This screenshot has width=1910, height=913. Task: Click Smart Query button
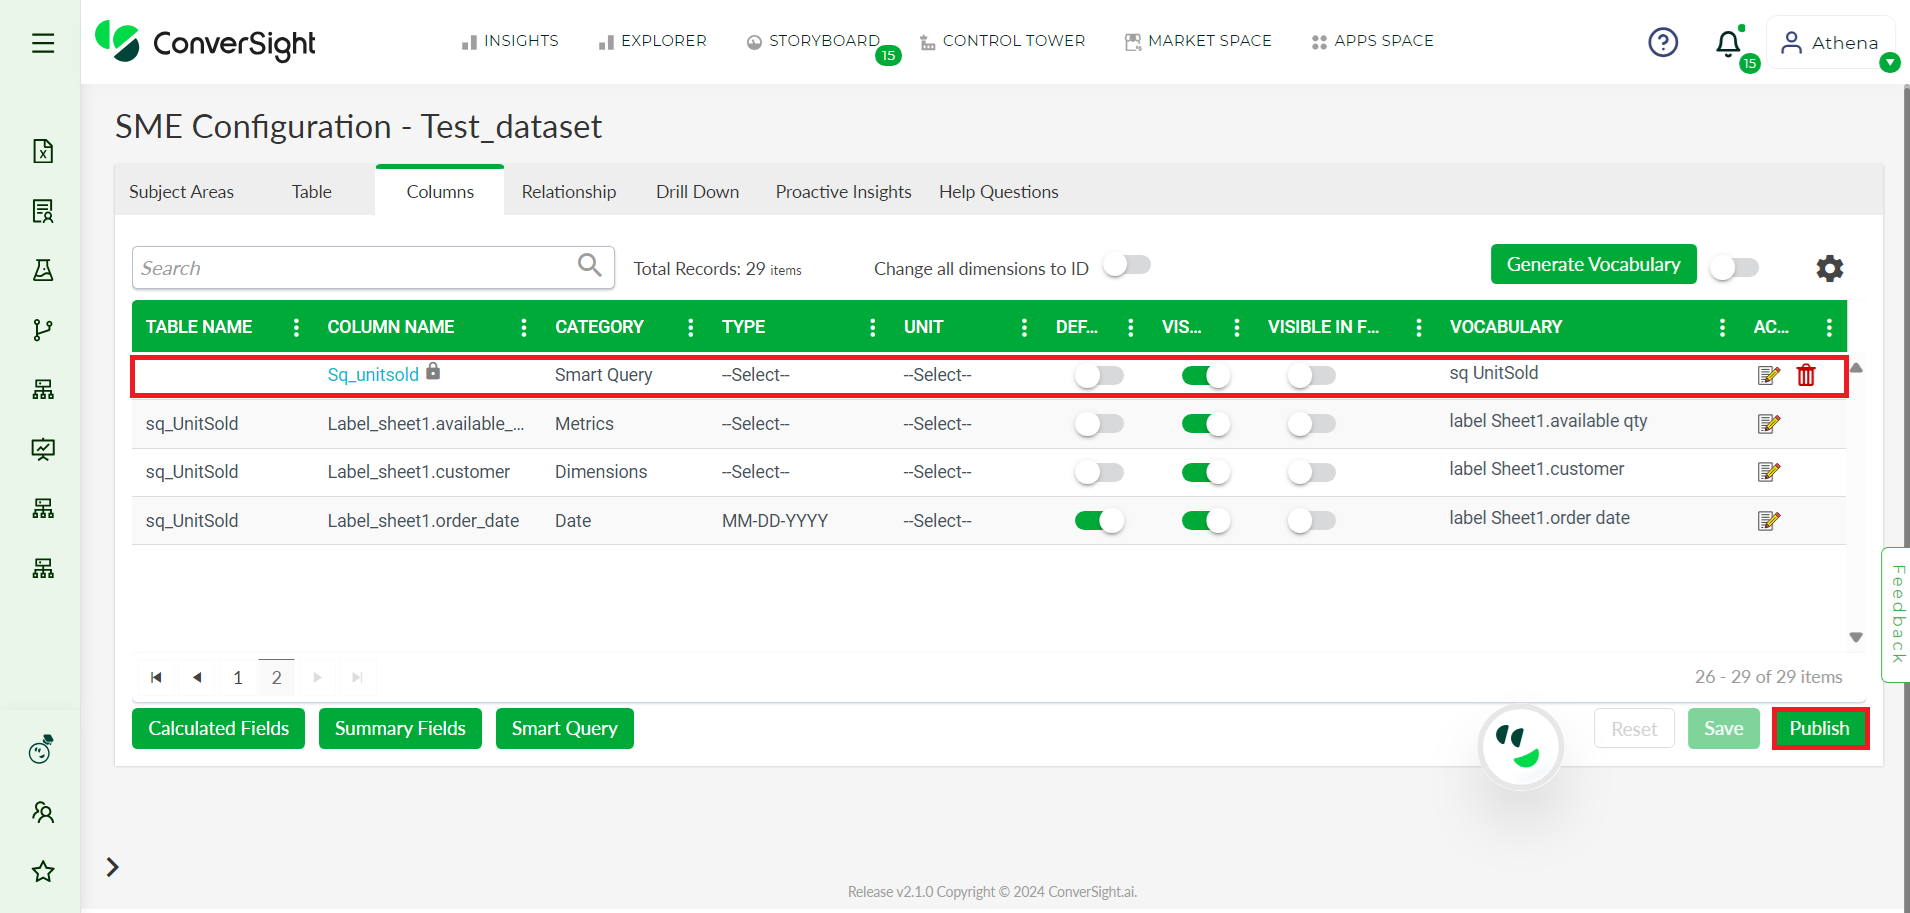click(565, 728)
